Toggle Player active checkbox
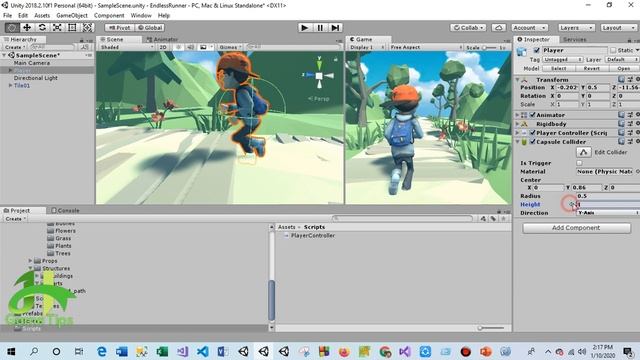This screenshot has width=640, height=360. (x=536, y=50)
